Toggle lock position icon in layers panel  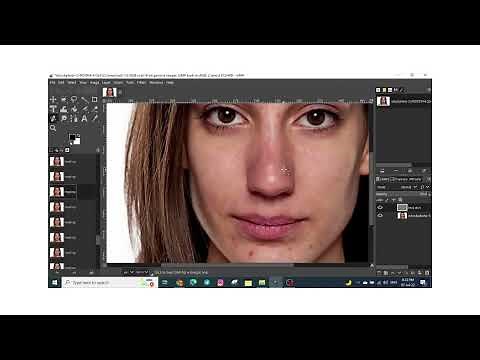coord(393,200)
